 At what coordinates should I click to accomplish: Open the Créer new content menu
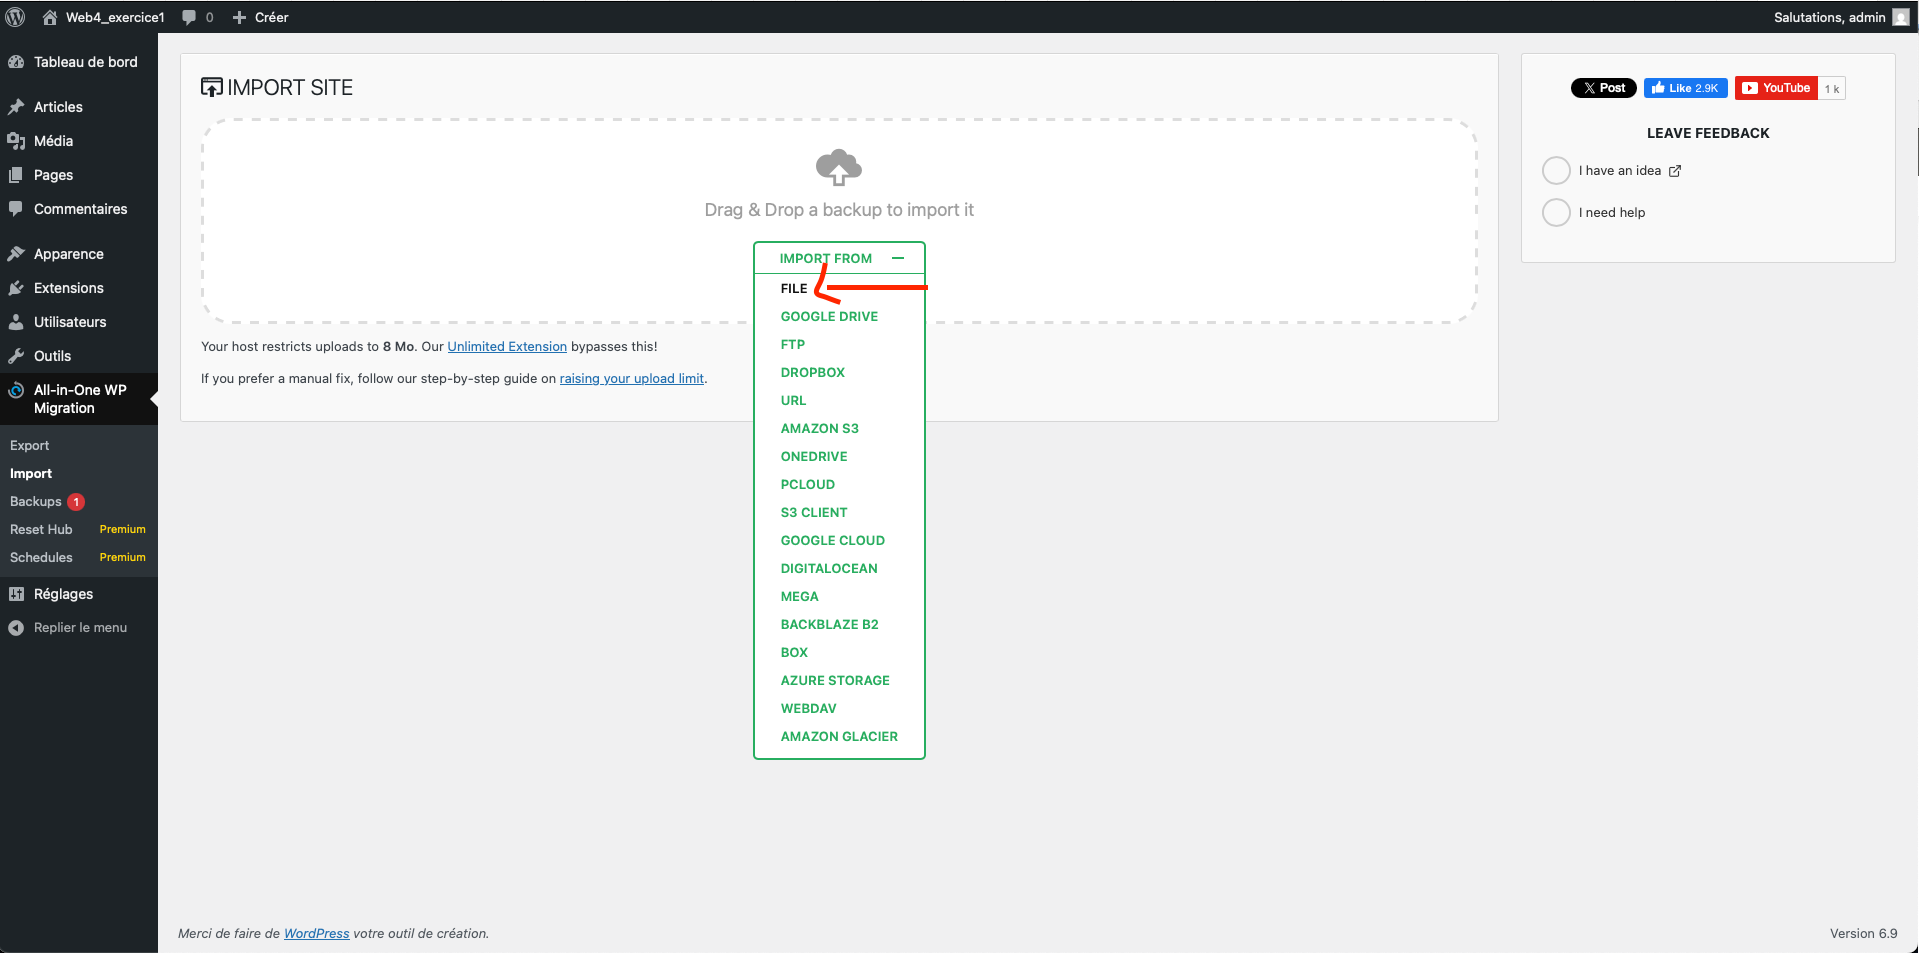point(261,17)
